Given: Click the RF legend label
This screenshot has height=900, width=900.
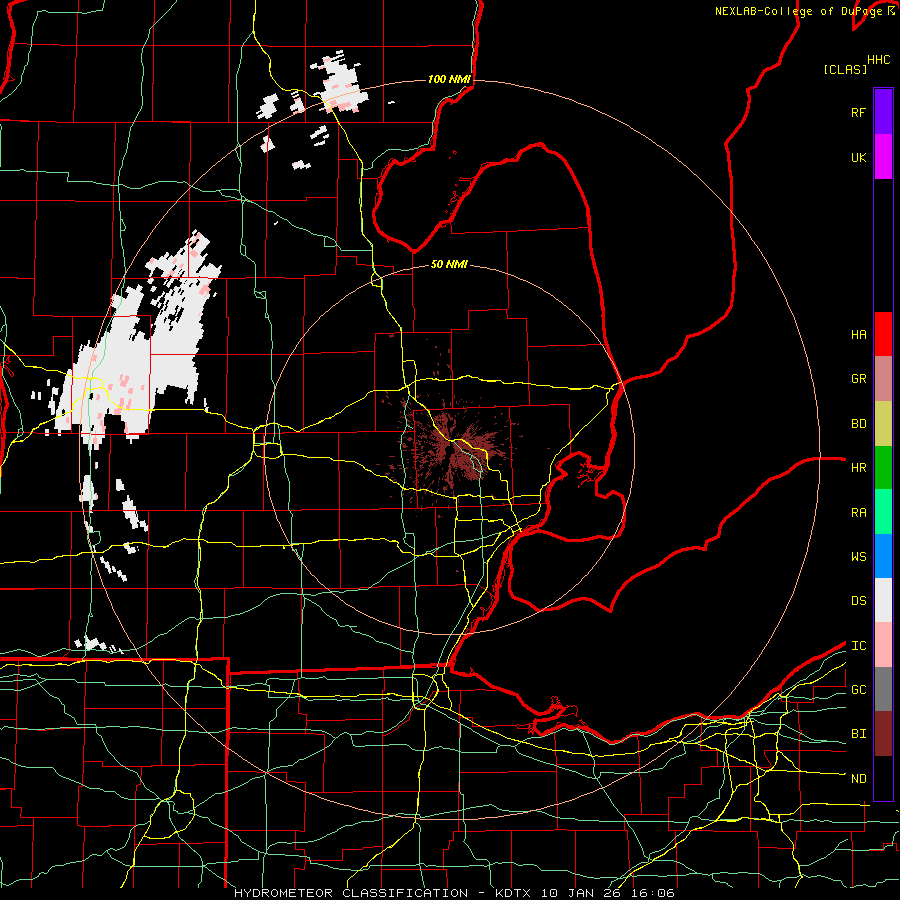Looking at the screenshot, I should pos(858,112).
